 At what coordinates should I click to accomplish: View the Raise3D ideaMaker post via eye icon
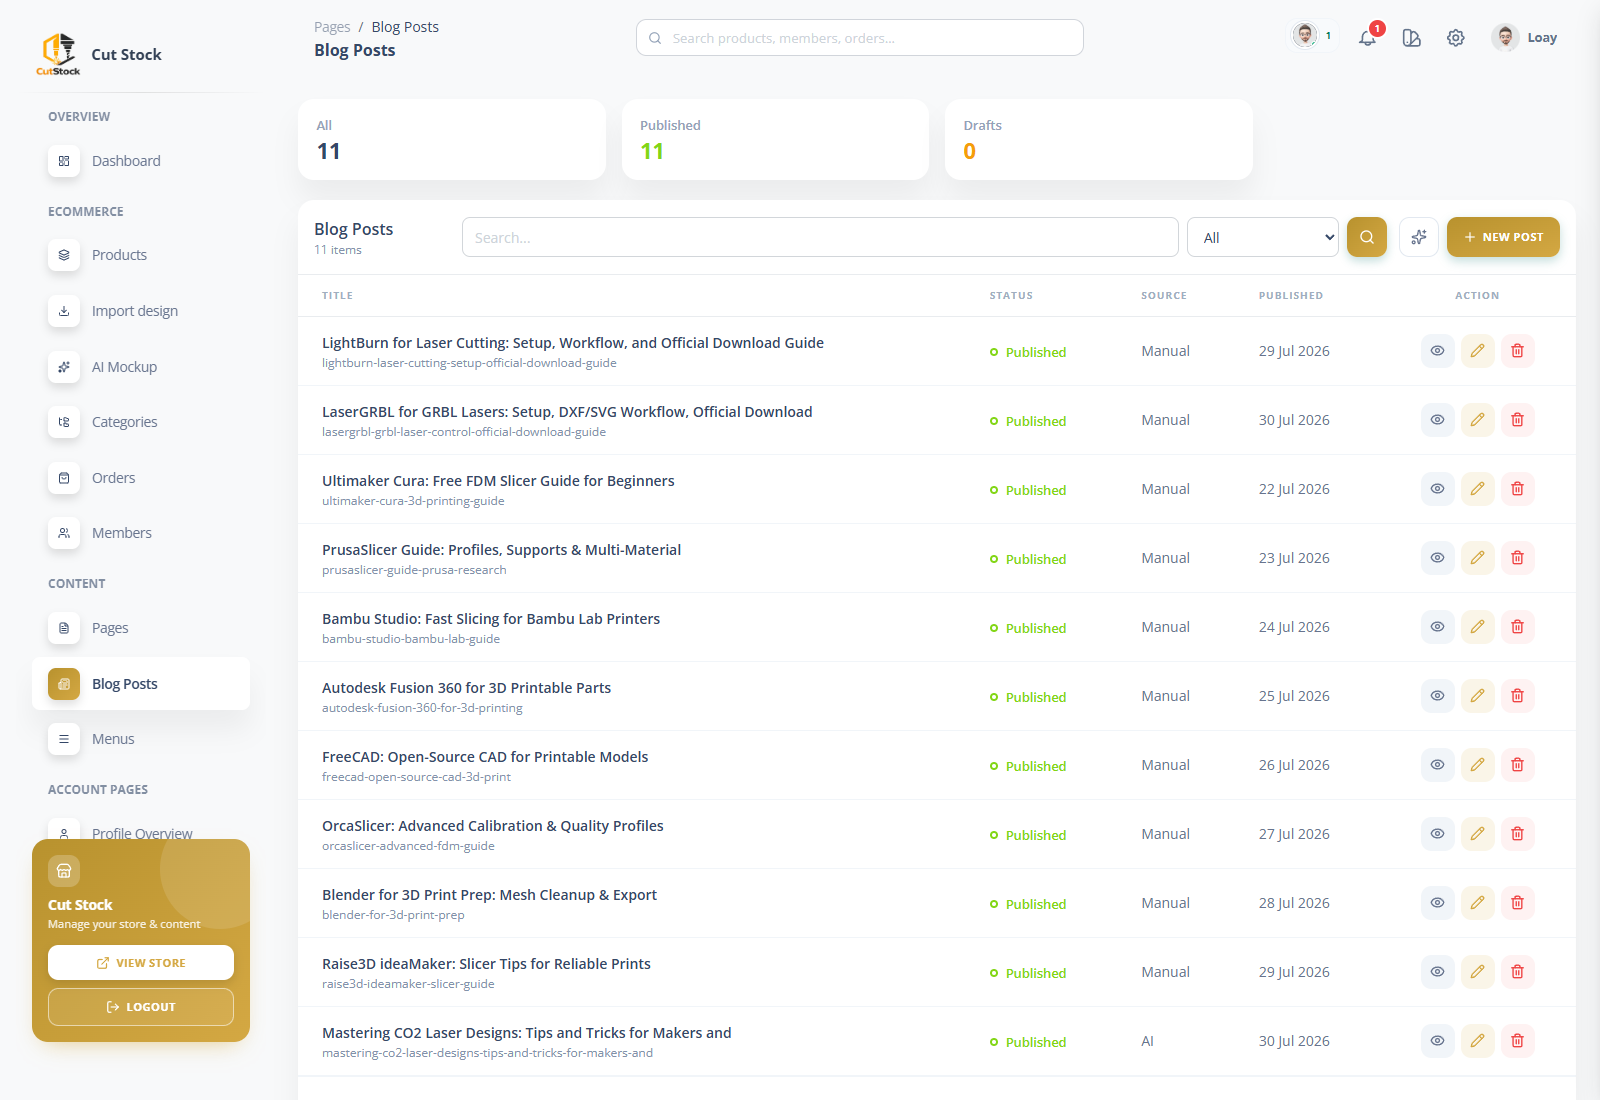(1438, 972)
